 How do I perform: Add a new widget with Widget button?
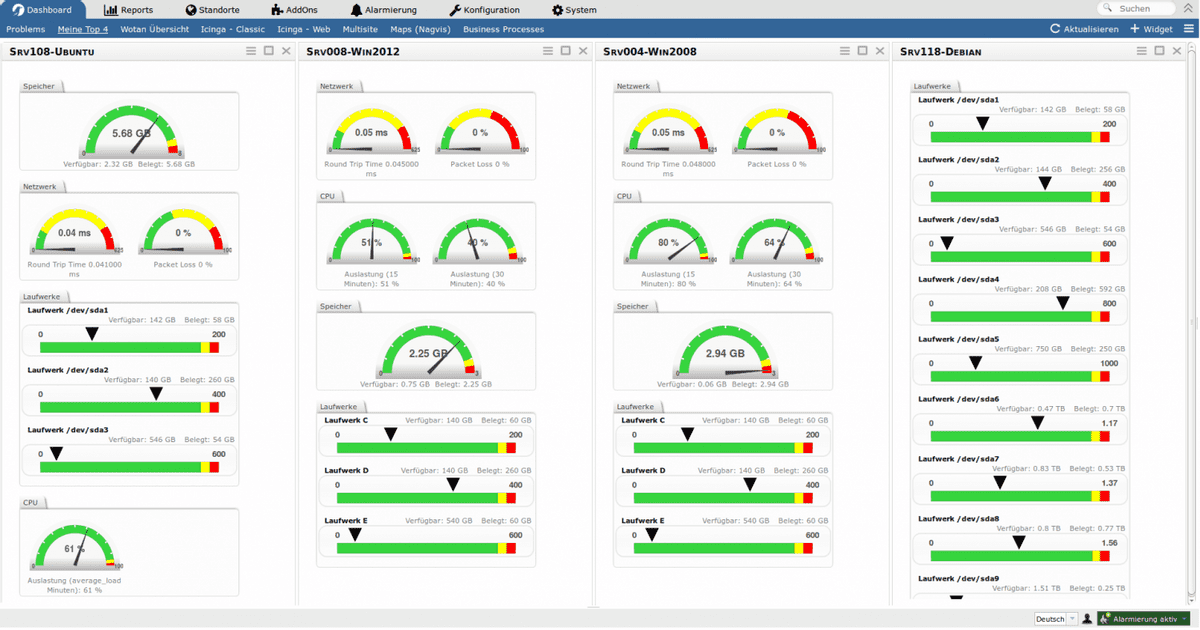pyautogui.click(x=1151, y=29)
